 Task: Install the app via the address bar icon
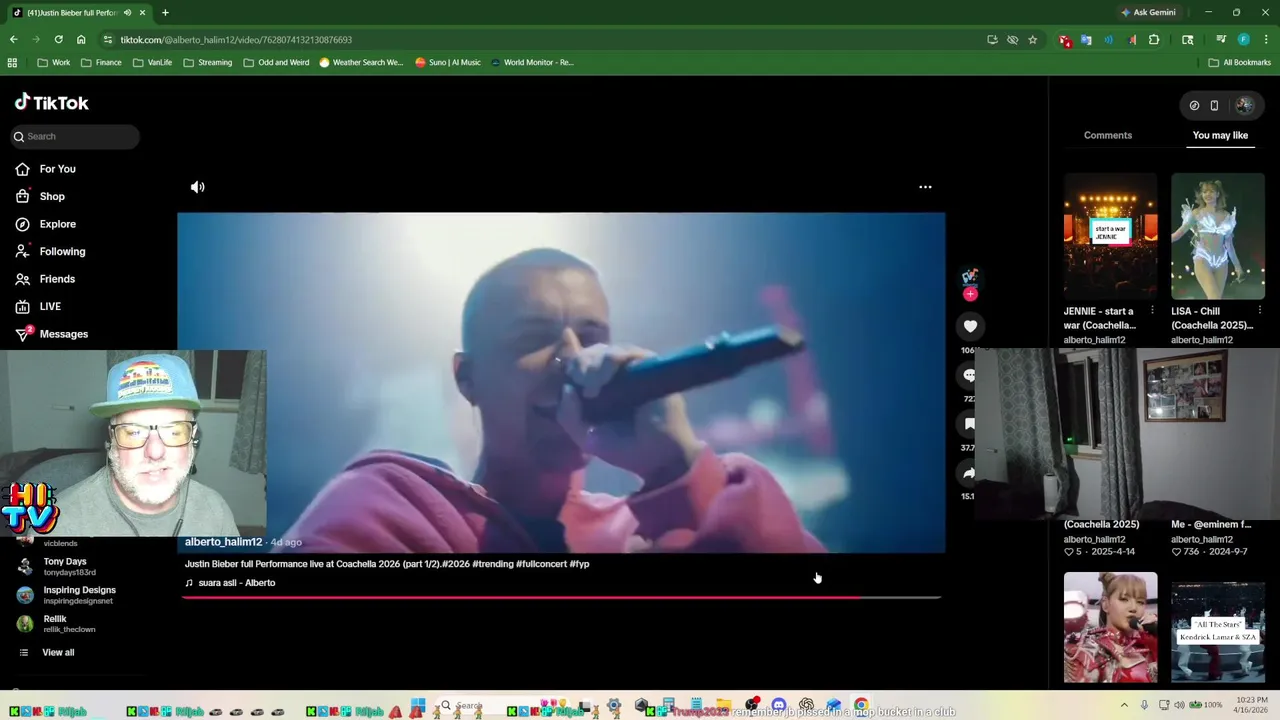pyautogui.click(x=992, y=40)
